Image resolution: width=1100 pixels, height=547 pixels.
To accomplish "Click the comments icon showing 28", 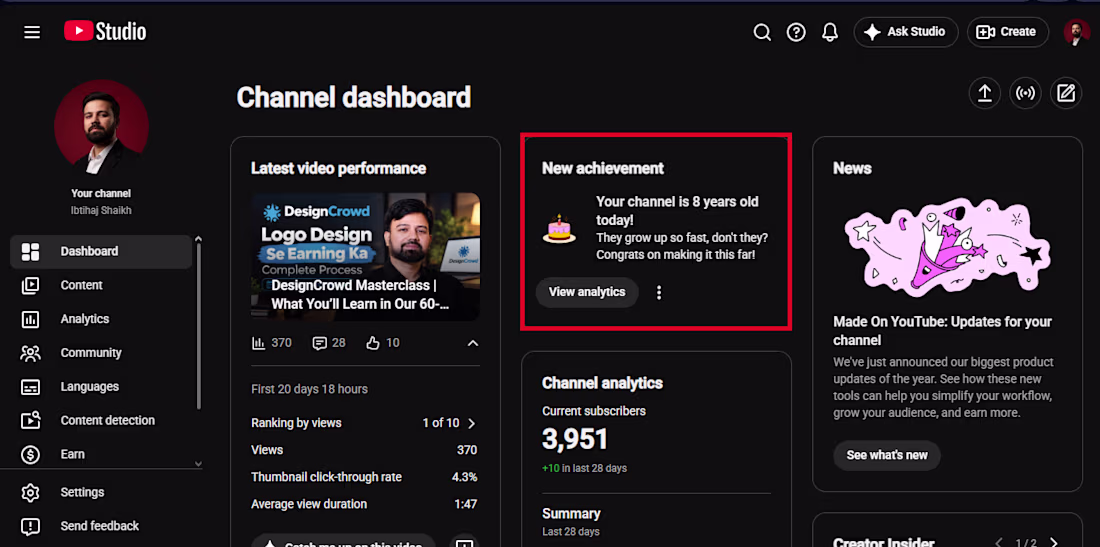I will pyautogui.click(x=320, y=343).
